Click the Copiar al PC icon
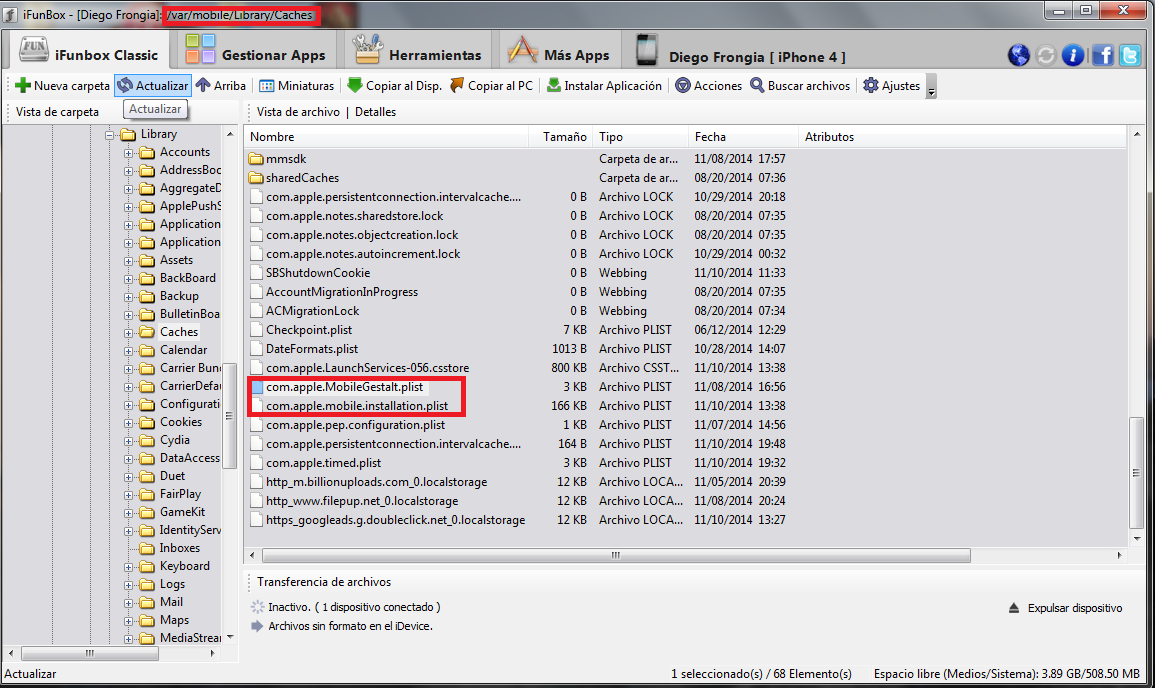This screenshot has height=688, width=1155. [457, 86]
